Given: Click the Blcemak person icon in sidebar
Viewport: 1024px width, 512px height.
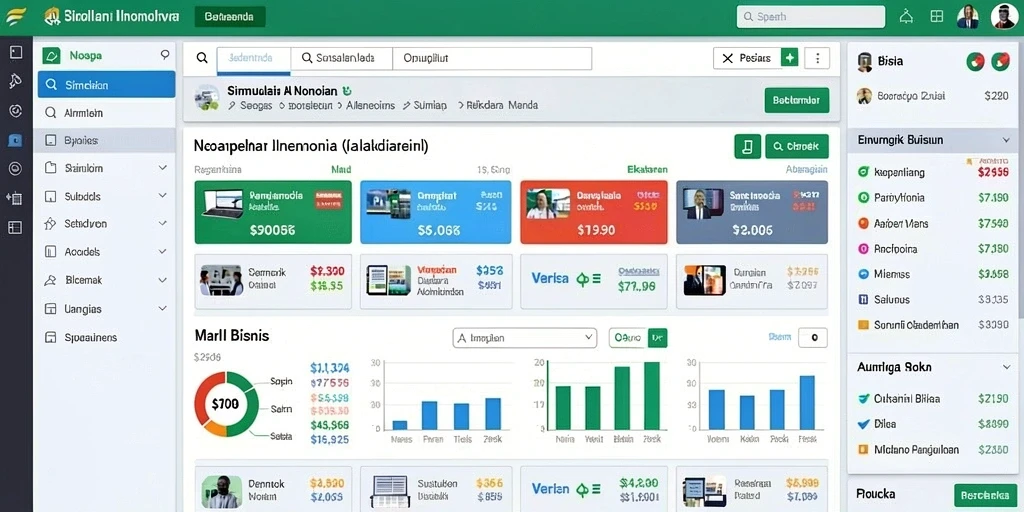Looking at the screenshot, I should 50,280.
